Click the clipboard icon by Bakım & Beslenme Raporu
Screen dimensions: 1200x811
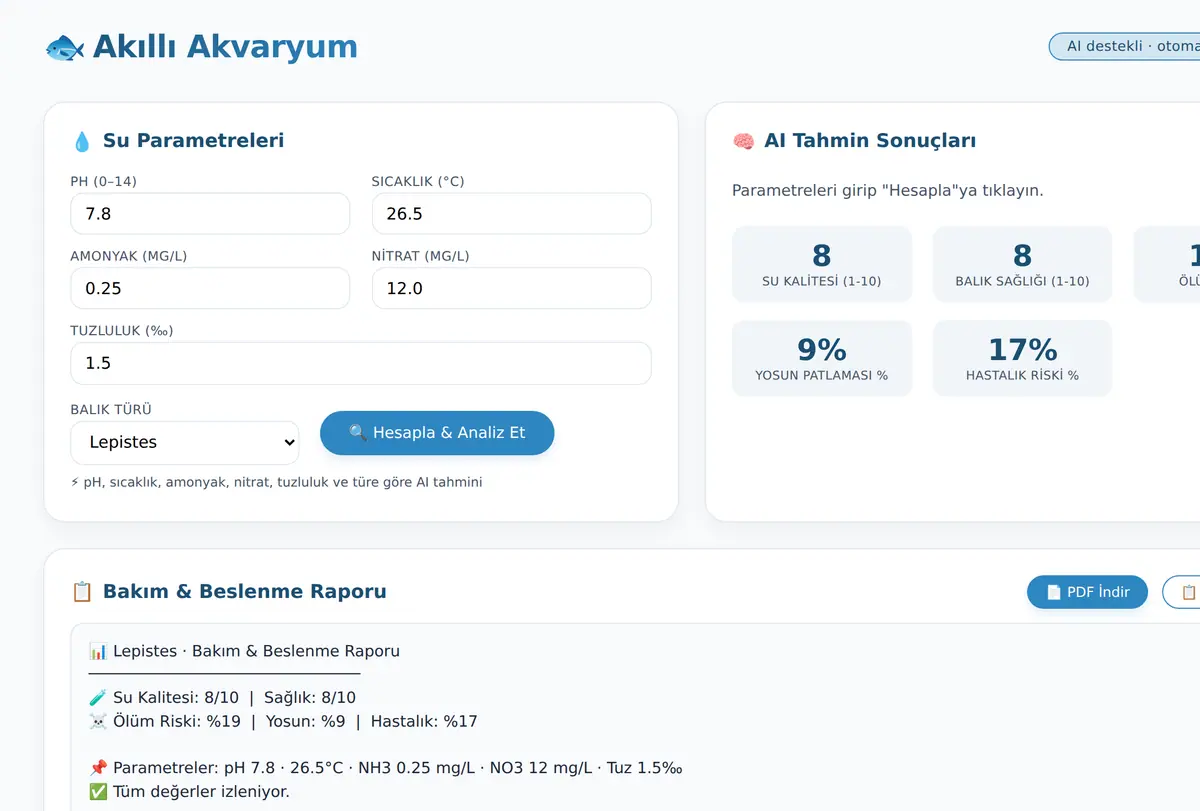coord(82,592)
